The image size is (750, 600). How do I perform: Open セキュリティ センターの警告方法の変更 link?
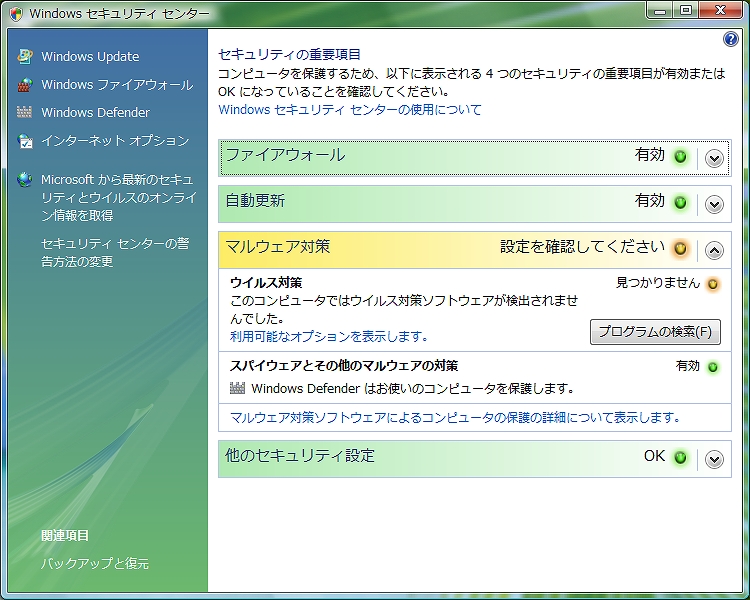(115, 252)
